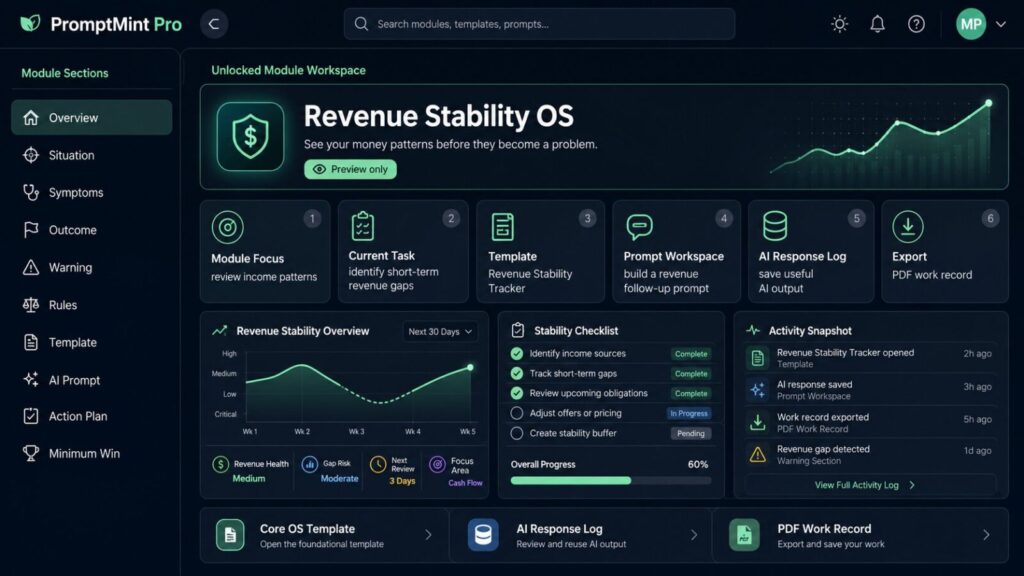Check Create stability buffer item
The image size is (1024, 576).
coord(517,433)
